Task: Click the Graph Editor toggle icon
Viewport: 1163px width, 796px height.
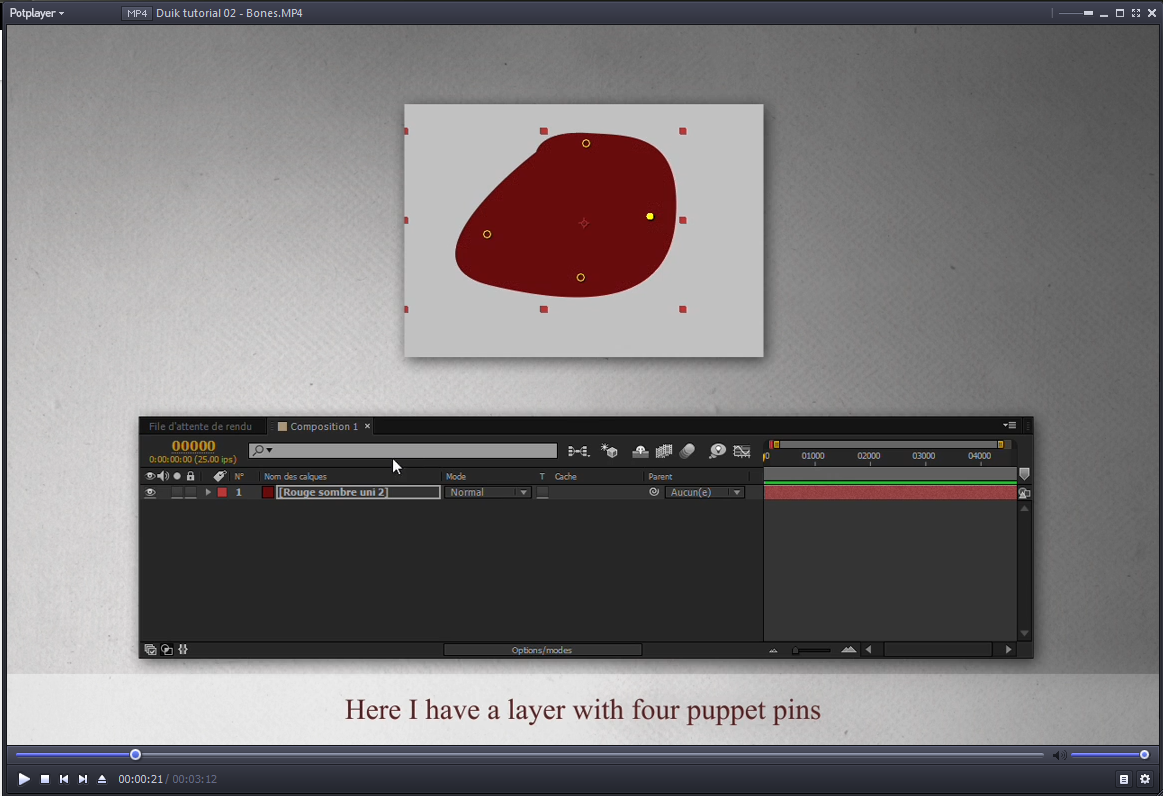Action: click(x=741, y=452)
